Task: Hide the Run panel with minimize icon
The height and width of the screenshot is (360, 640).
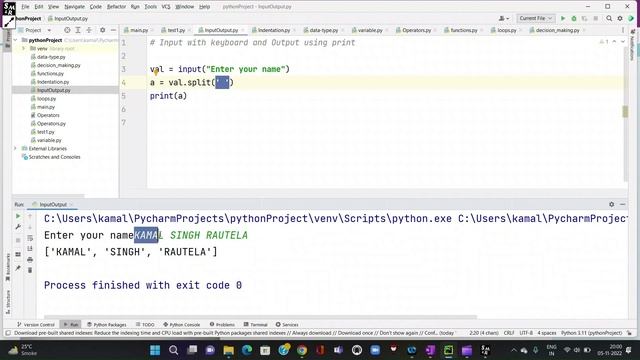Action: (x=622, y=204)
